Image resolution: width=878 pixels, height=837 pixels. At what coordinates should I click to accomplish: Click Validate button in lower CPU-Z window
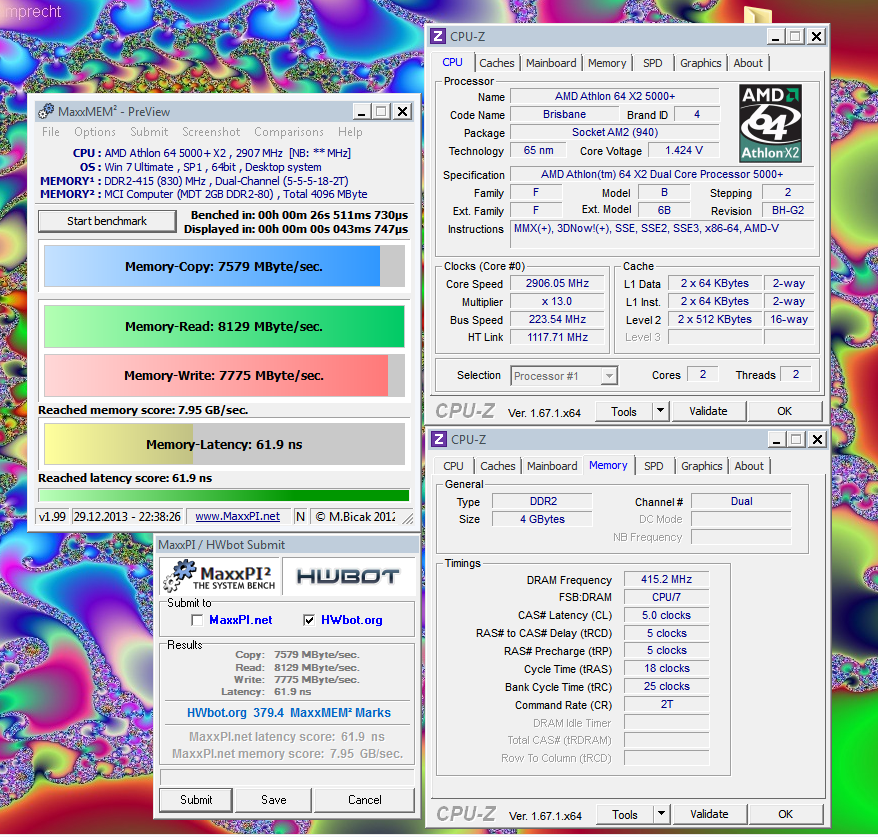(x=709, y=815)
